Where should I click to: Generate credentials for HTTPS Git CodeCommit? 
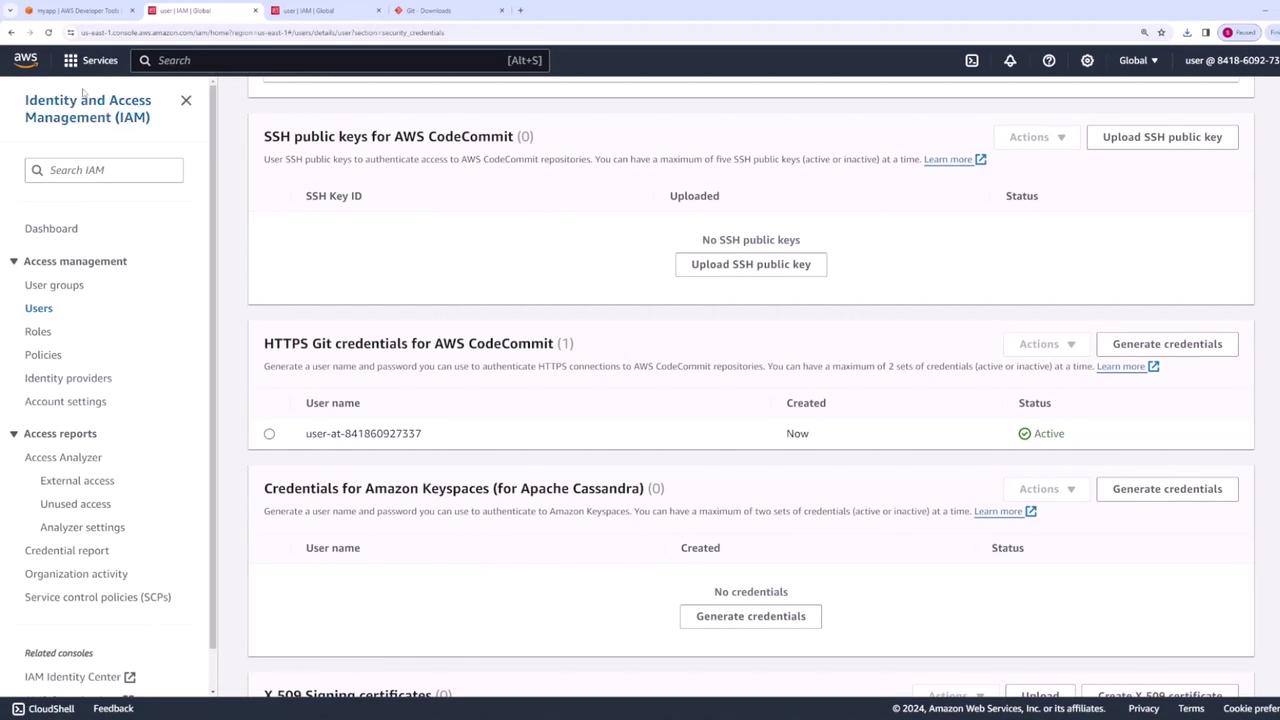[x=1167, y=344]
